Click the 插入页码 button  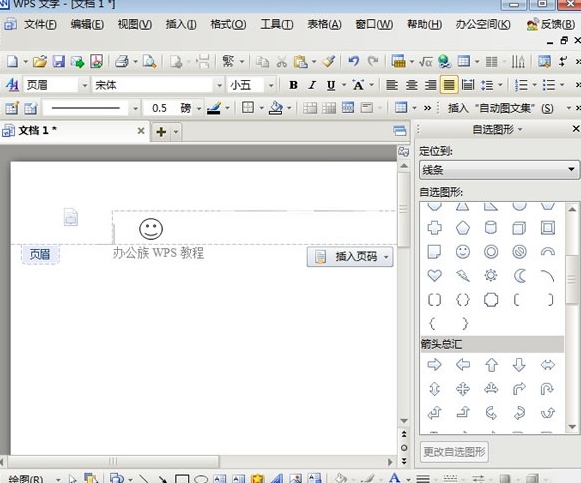coord(350,256)
